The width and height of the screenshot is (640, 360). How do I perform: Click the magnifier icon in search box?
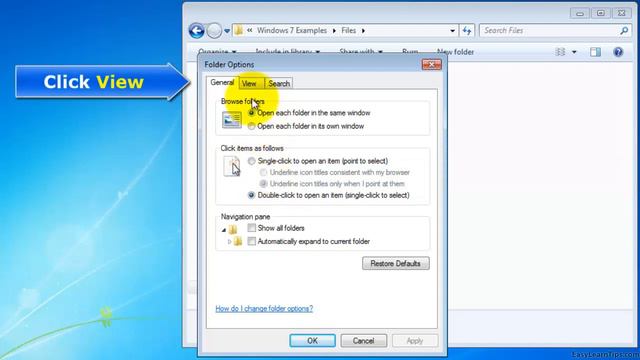coord(624,31)
